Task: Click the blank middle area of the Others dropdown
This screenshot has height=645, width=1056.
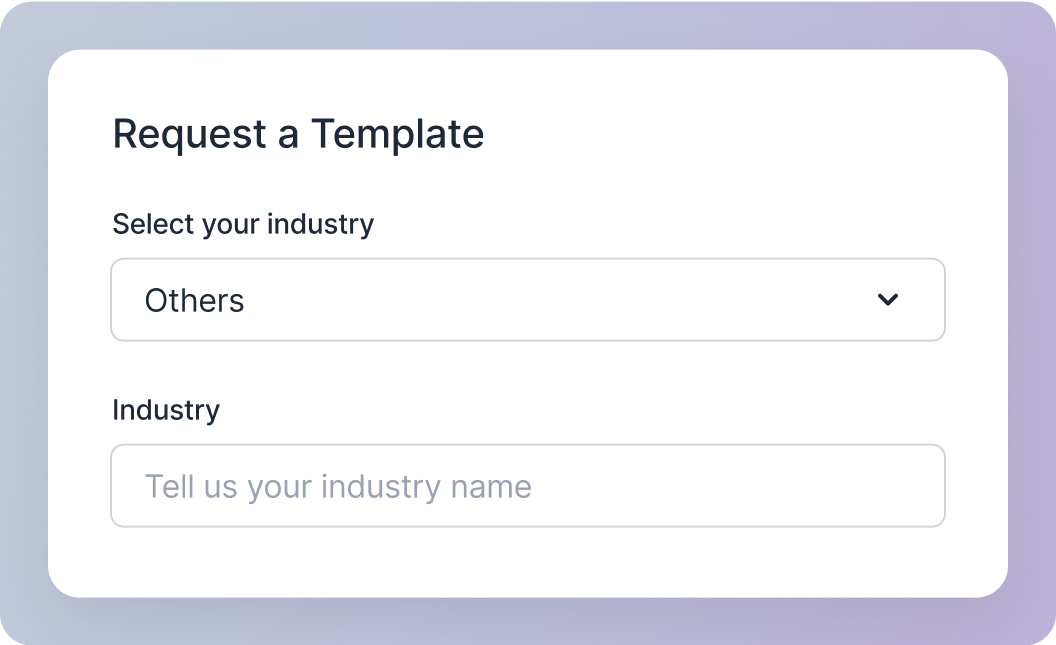Action: 560,300
